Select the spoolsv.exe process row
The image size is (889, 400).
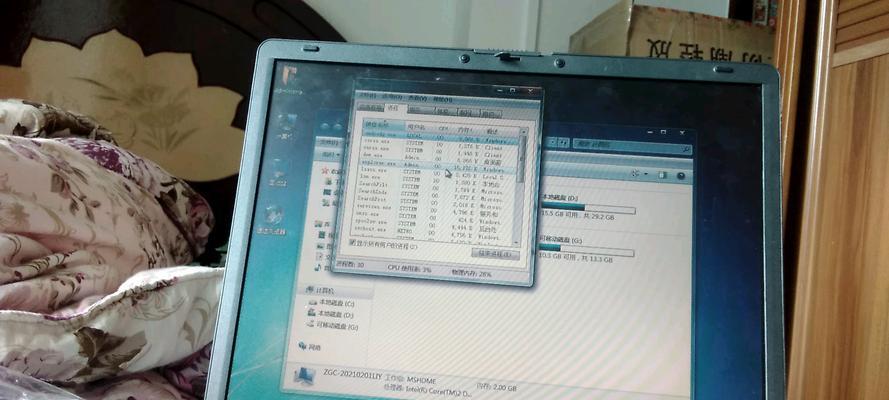(x=430, y=223)
